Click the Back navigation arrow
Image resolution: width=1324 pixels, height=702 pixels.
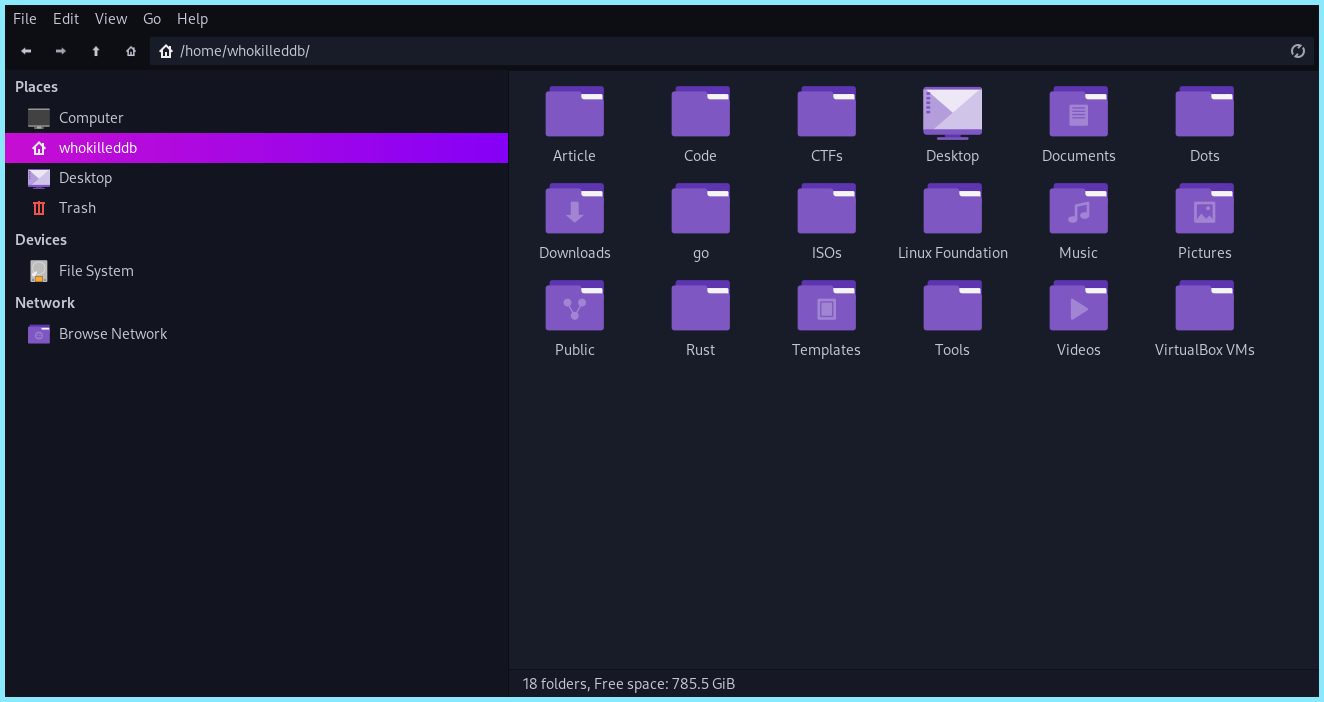(x=26, y=50)
